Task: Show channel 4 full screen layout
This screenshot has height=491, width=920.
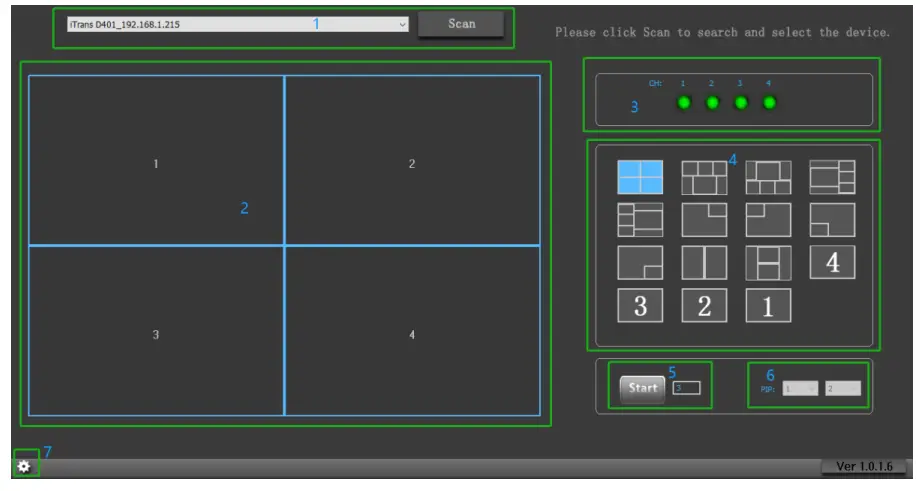Action: [x=832, y=263]
